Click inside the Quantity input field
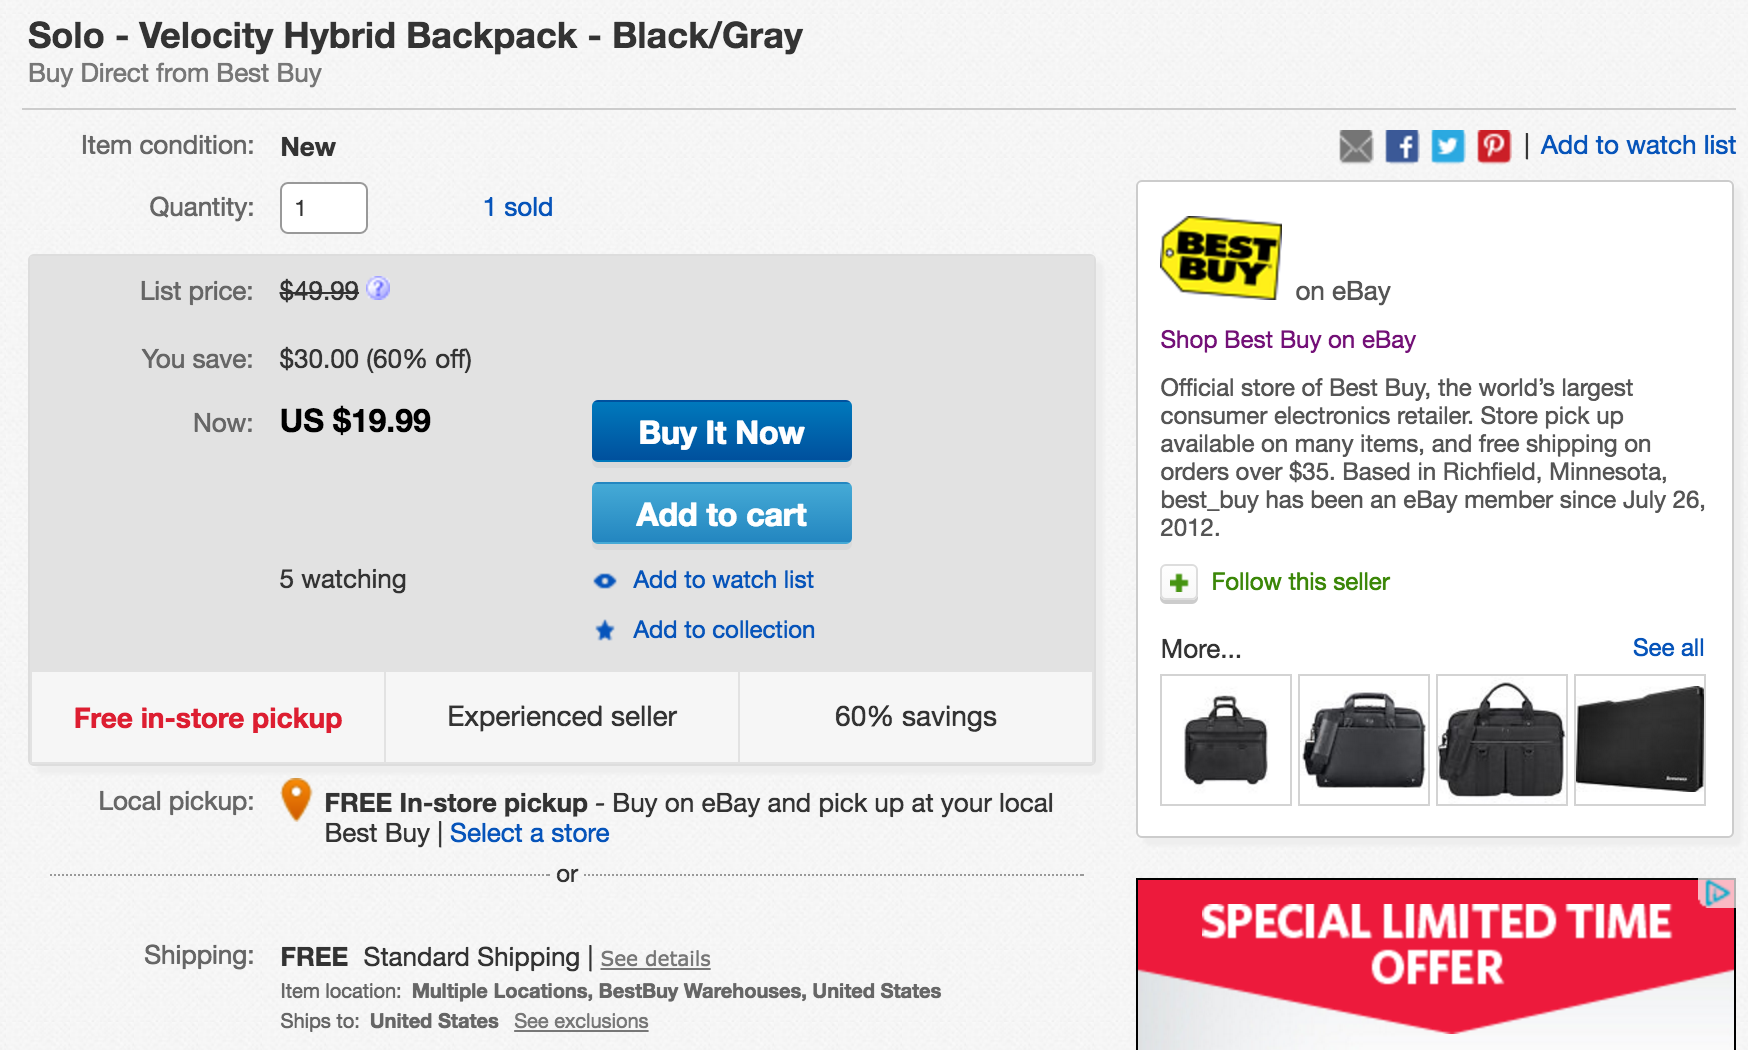 pyautogui.click(x=323, y=207)
